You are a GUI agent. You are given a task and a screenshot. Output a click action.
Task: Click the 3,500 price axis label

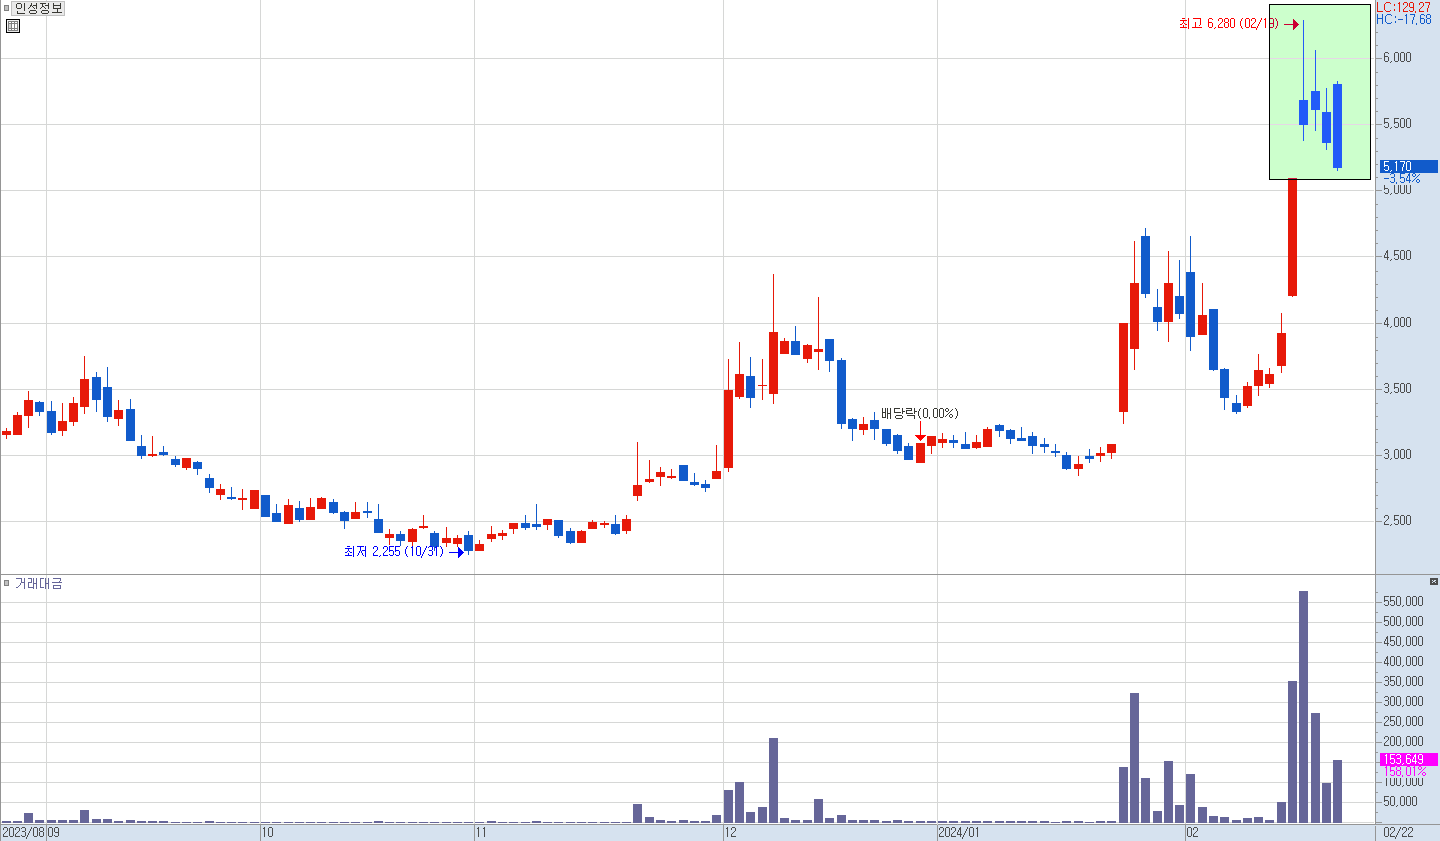(1397, 389)
